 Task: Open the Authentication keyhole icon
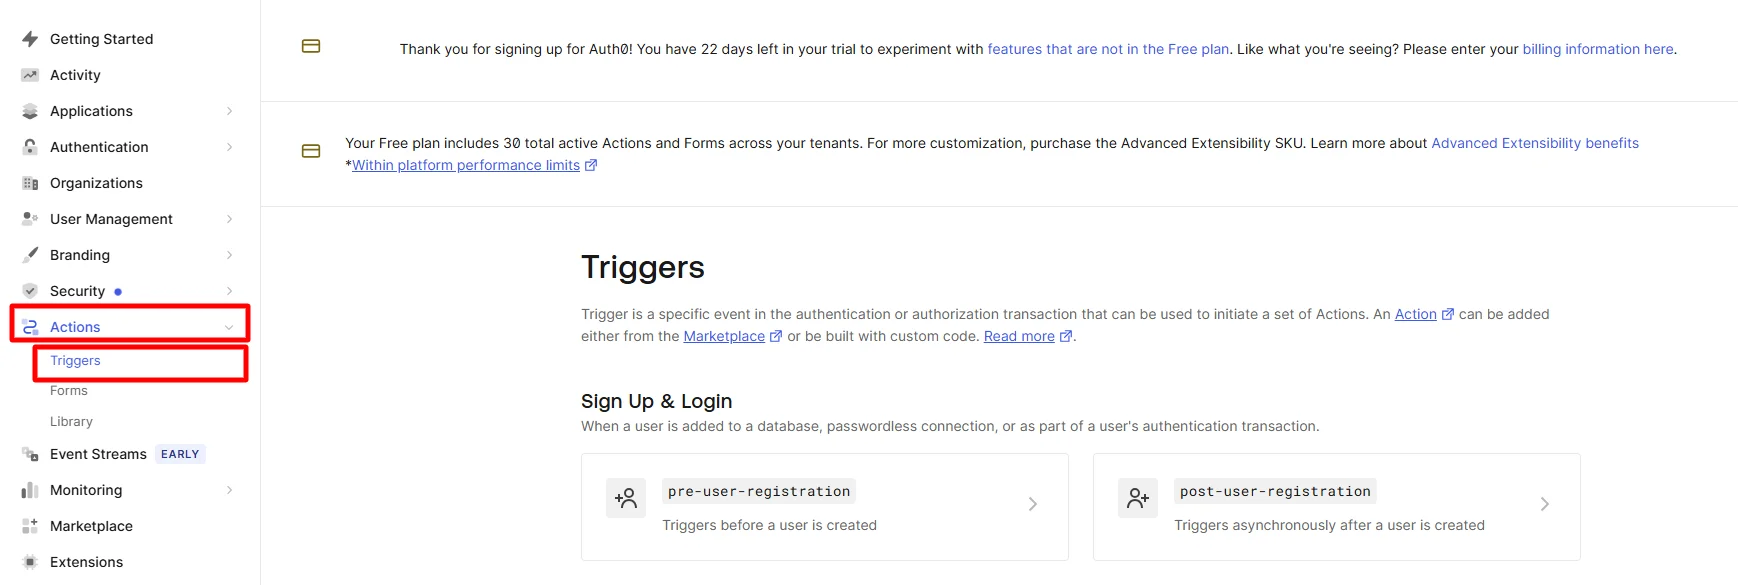28,147
